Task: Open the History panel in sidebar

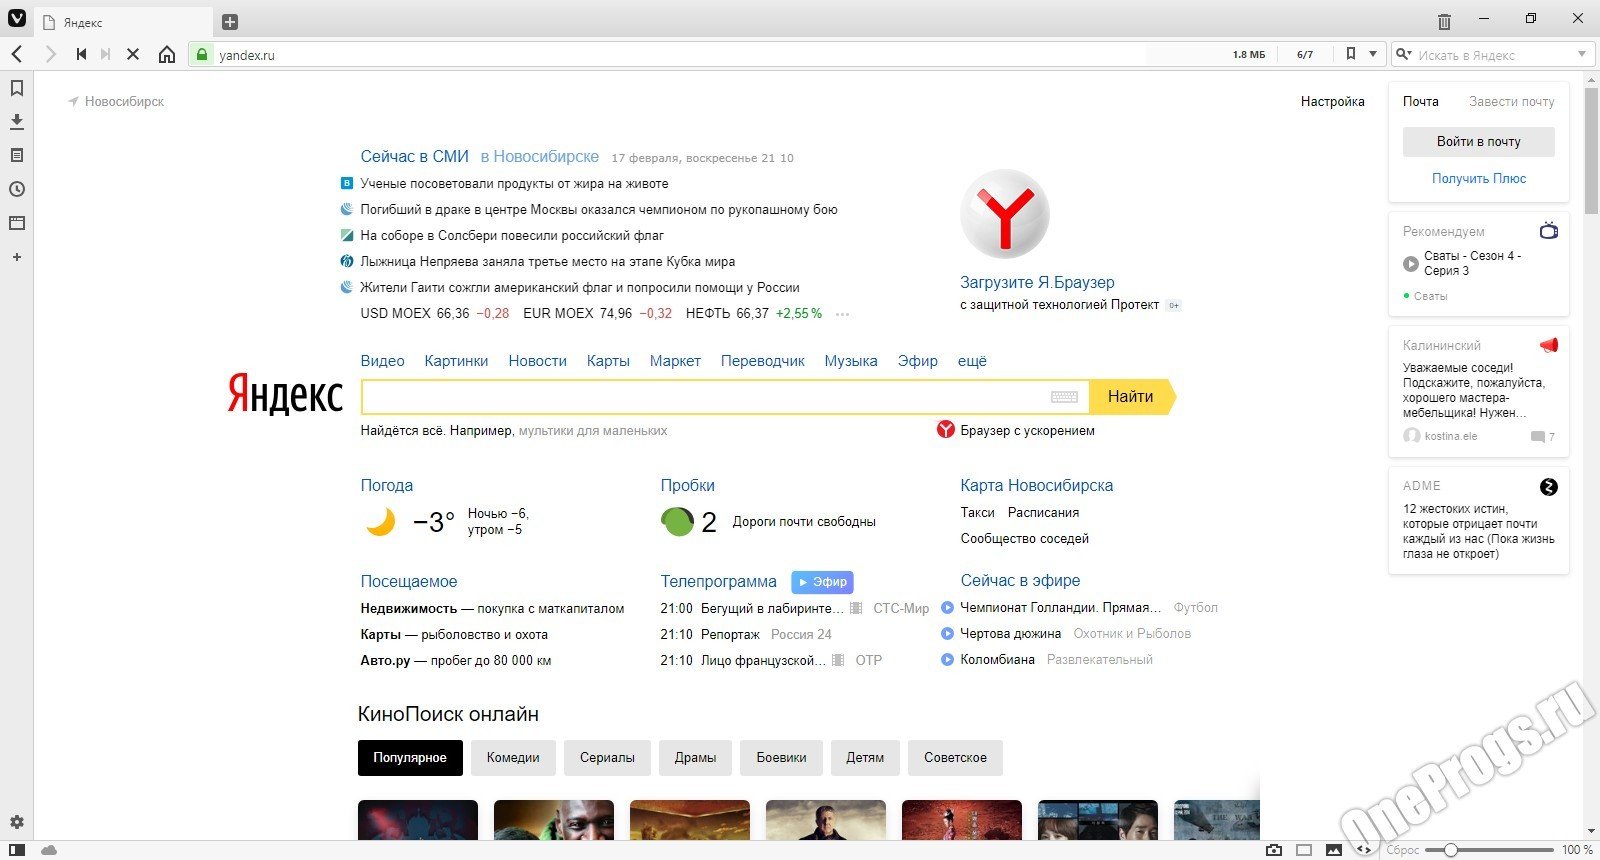Action: pos(17,189)
